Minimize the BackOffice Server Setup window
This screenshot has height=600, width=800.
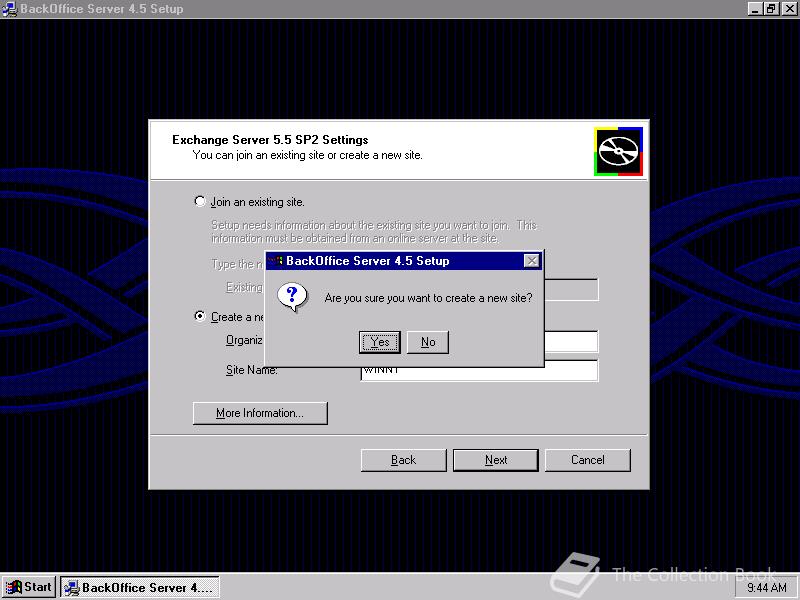(756, 9)
